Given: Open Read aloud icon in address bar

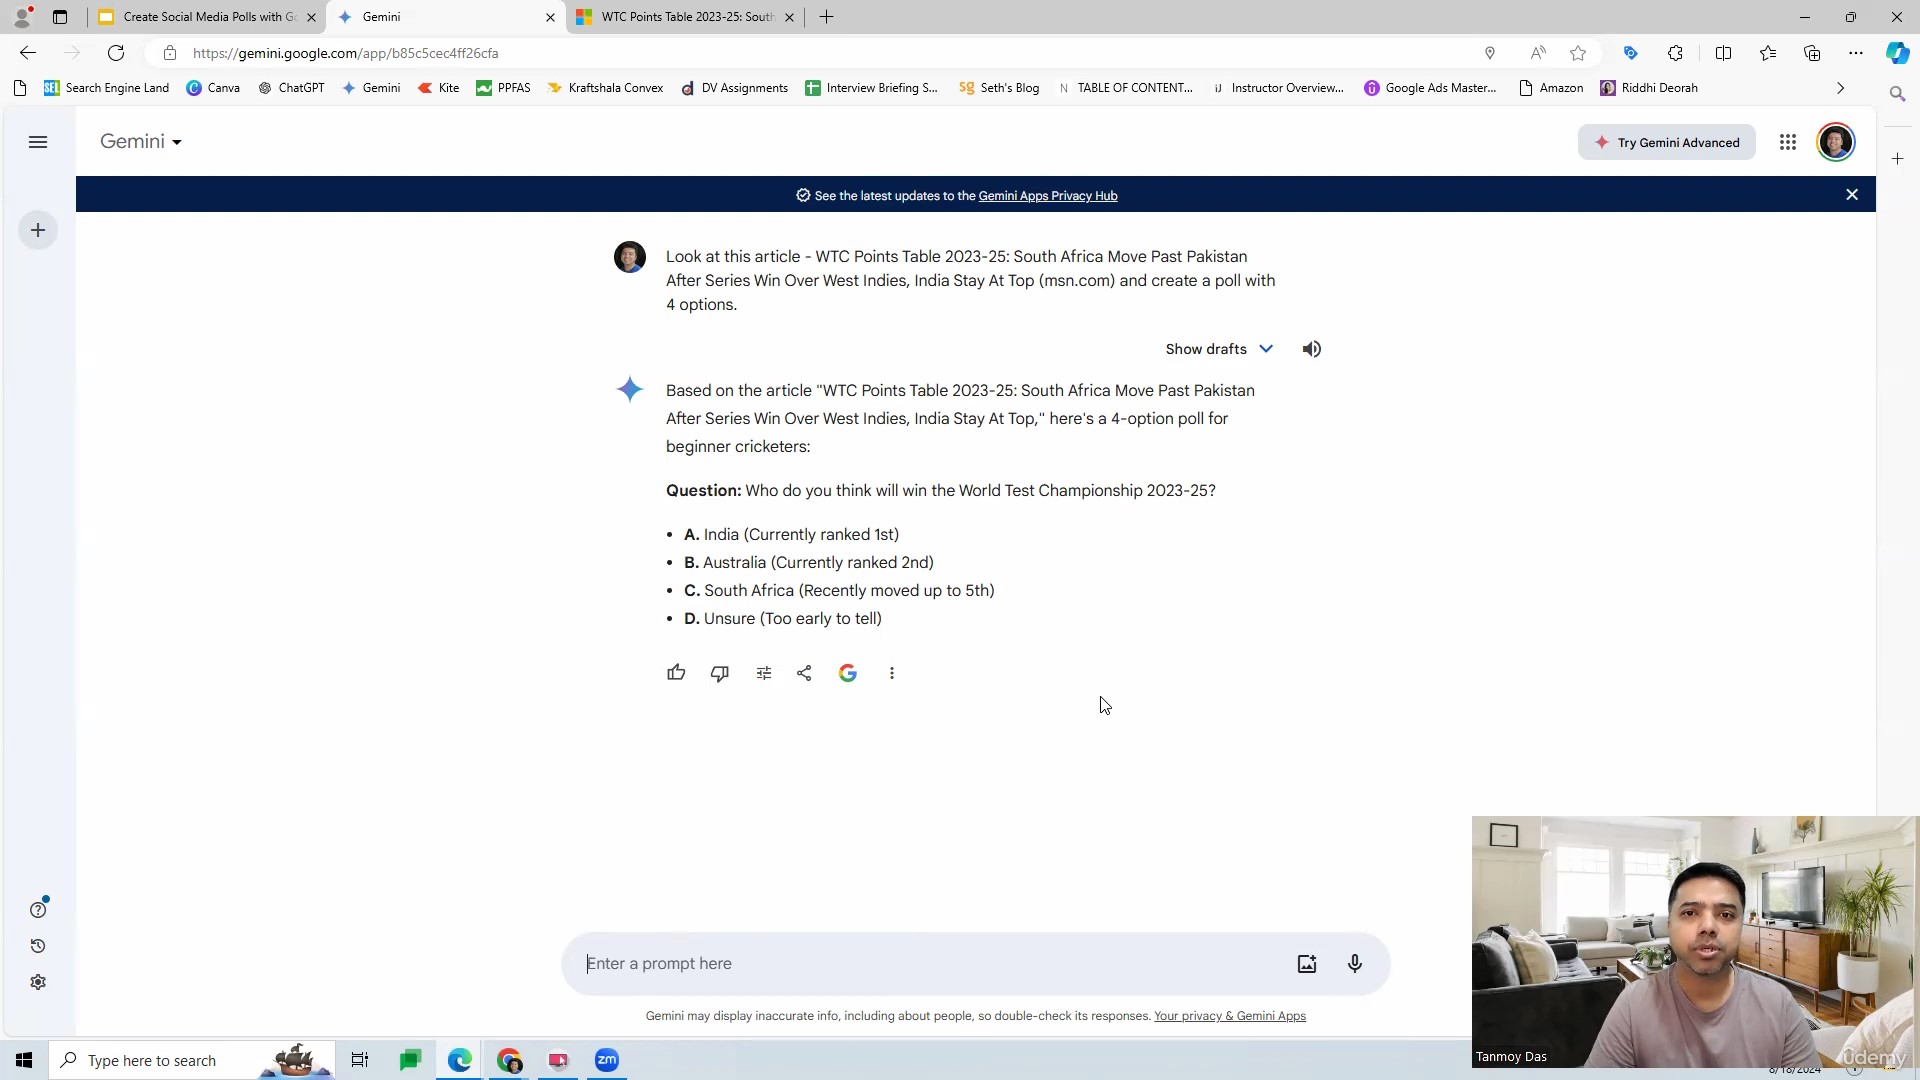Looking at the screenshot, I should 1538,53.
